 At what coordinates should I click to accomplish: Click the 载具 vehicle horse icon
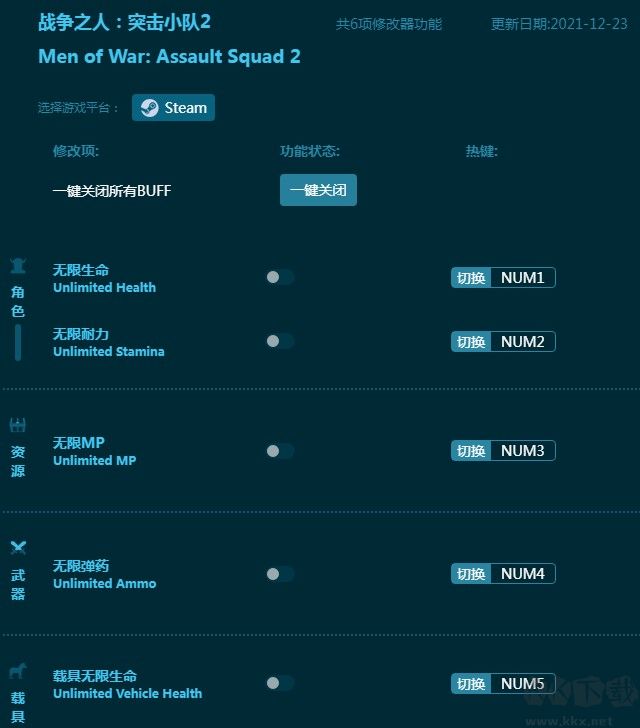pyautogui.click(x=18, y=671)
